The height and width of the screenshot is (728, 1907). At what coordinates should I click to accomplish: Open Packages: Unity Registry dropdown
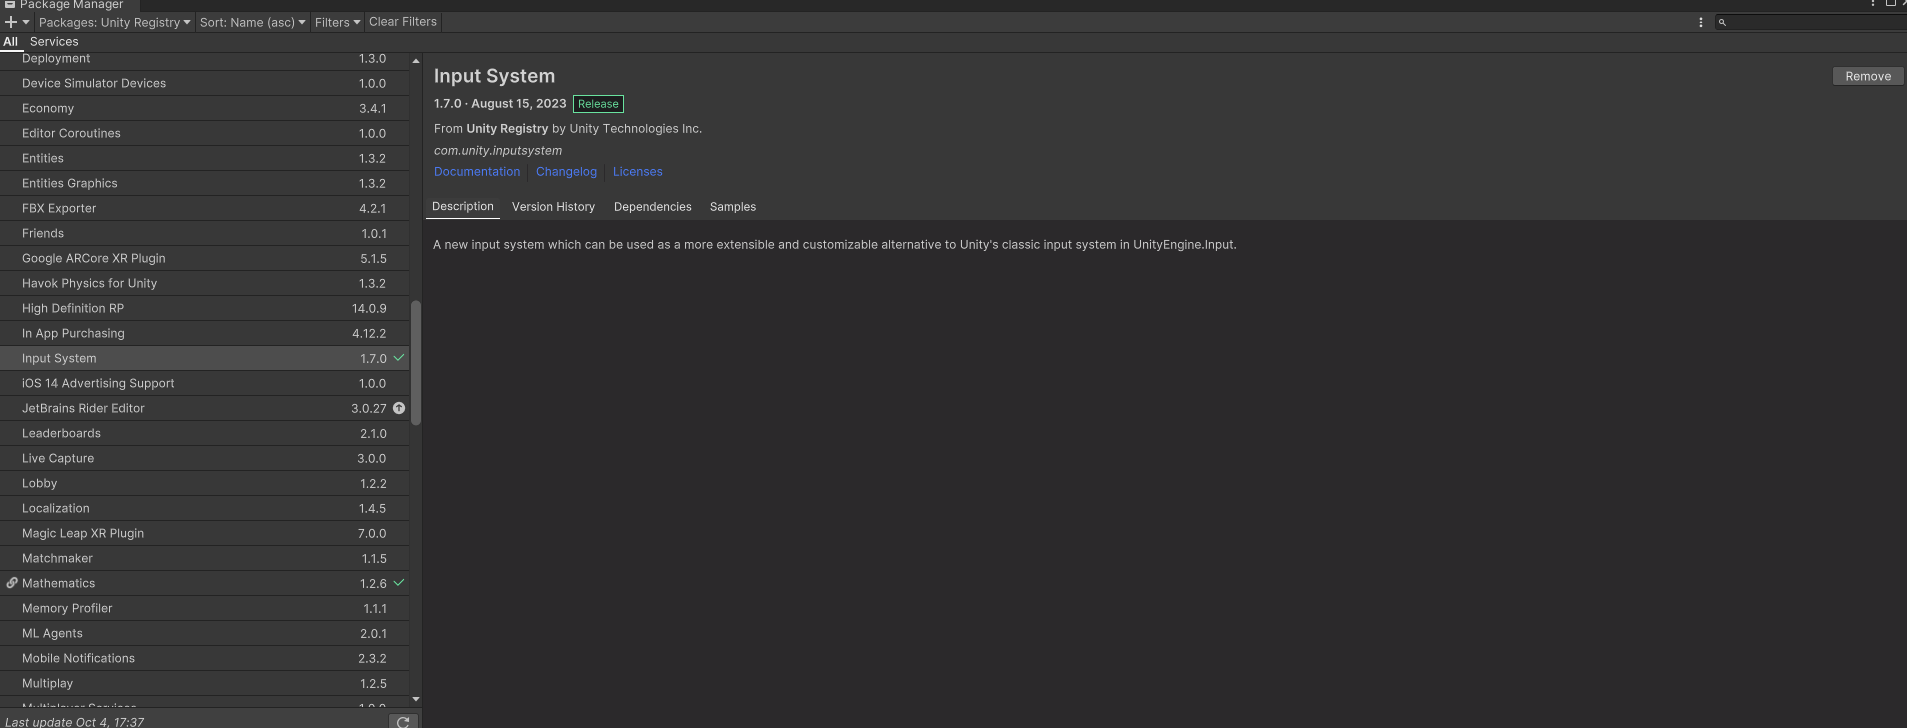click(x=114, y=22)
